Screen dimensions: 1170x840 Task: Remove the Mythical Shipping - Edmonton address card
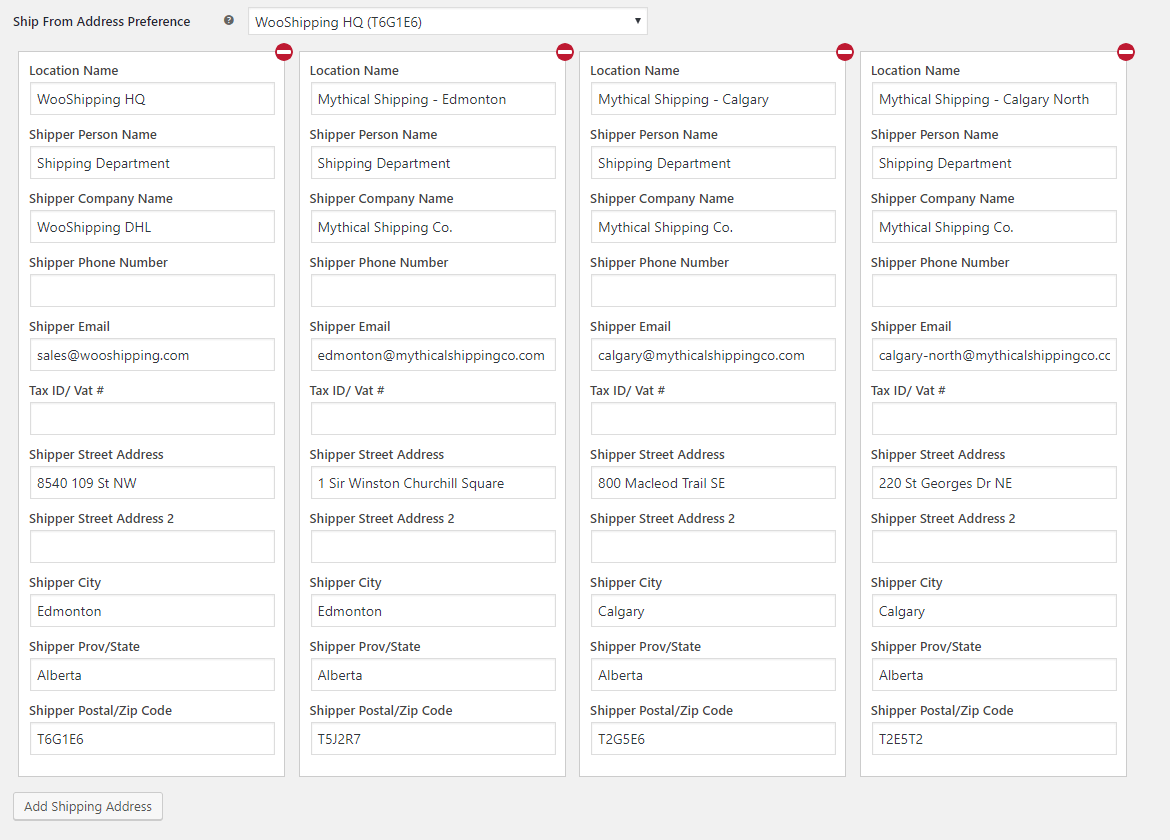coord(565,52)
